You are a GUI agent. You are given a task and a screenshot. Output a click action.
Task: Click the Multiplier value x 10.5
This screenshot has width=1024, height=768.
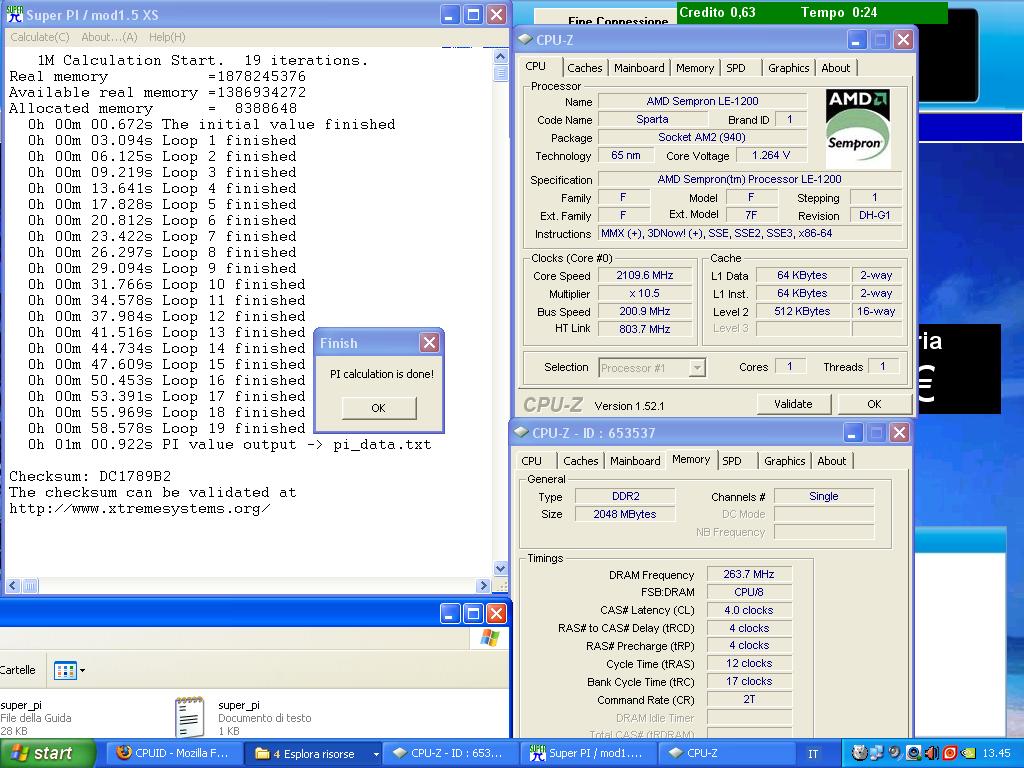click(x=645, y=293)
